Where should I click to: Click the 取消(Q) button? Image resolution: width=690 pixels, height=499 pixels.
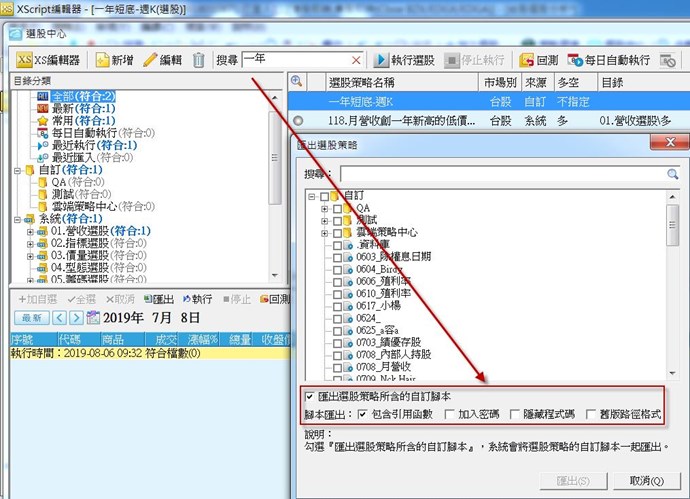pyautogui.click(x=646, y=481)
